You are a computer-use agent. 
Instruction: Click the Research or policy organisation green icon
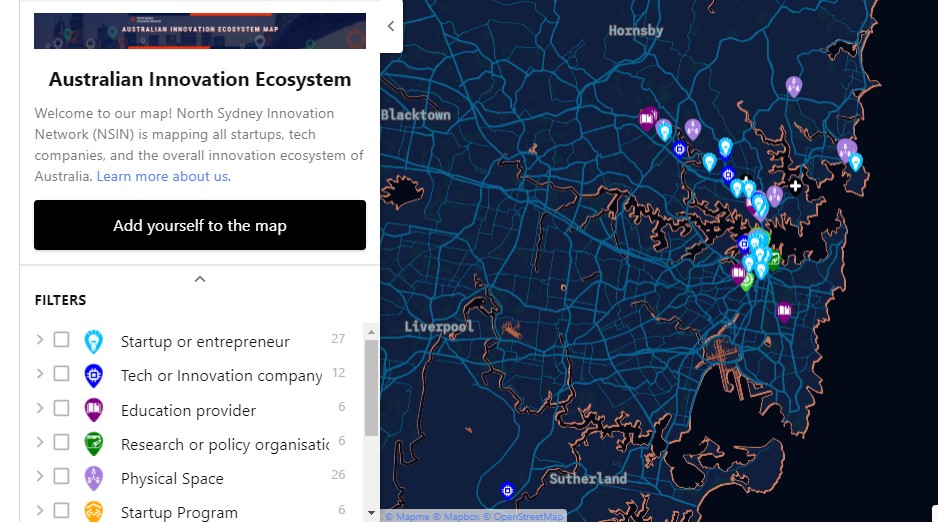tap(93, 444)
